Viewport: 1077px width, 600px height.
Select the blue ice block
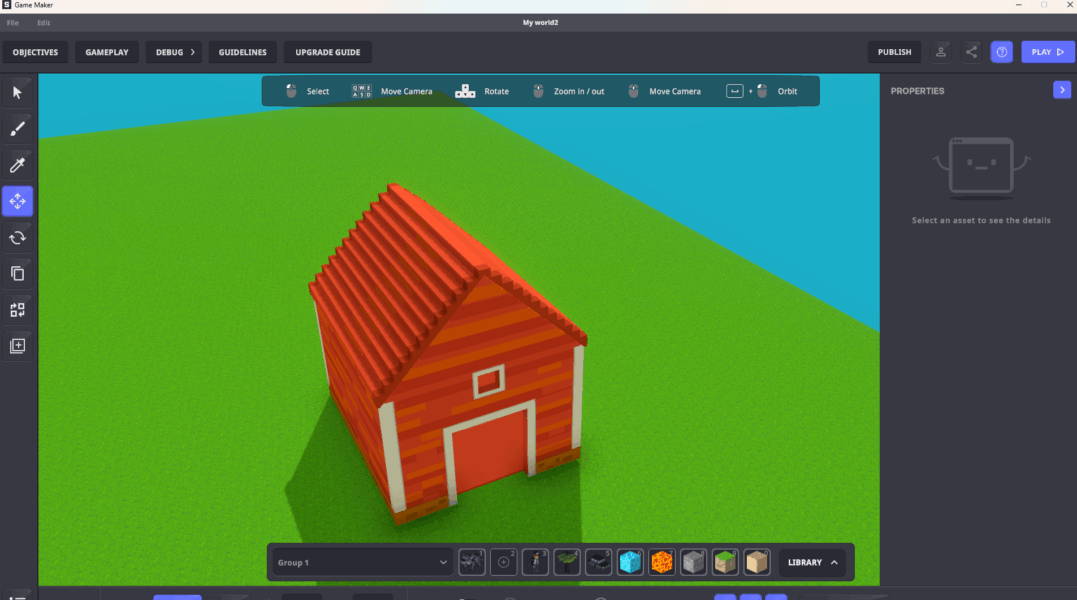[630, 562]
